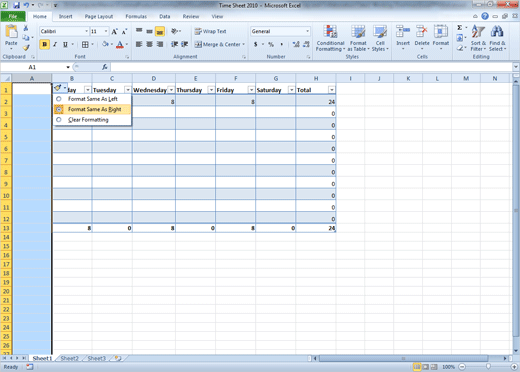This screenshot has width=520, height=372.
Task: Click Merge & Center button
Action: point(220,44)
